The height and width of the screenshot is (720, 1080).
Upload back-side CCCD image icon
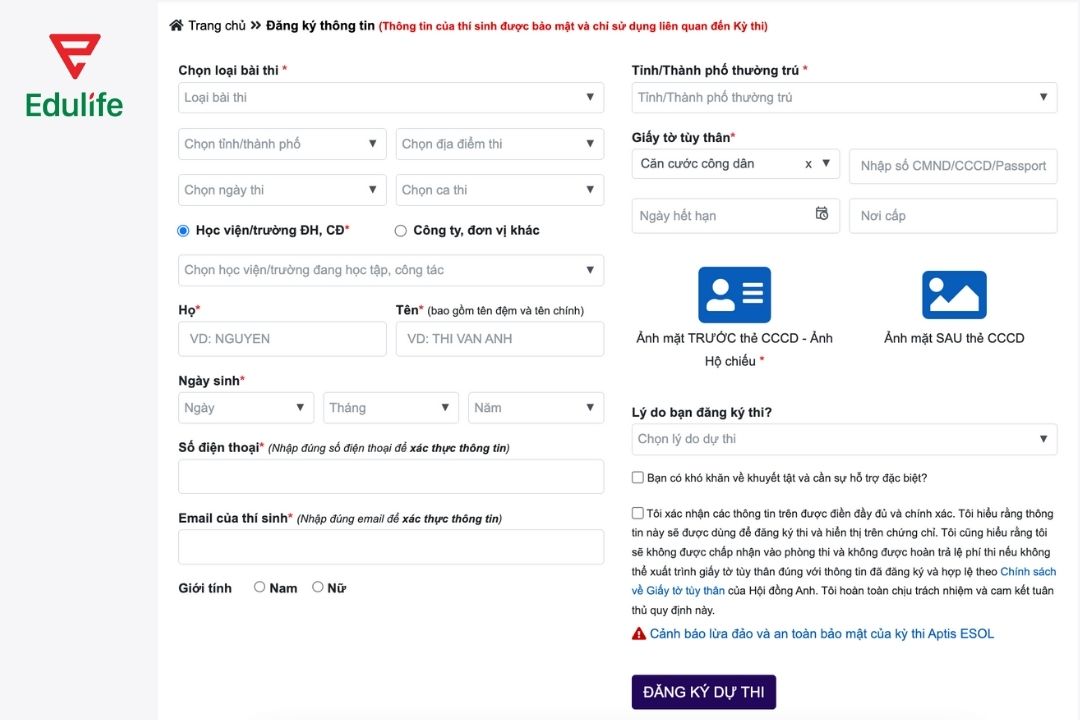pyautogui.click(x=954, y=295)
